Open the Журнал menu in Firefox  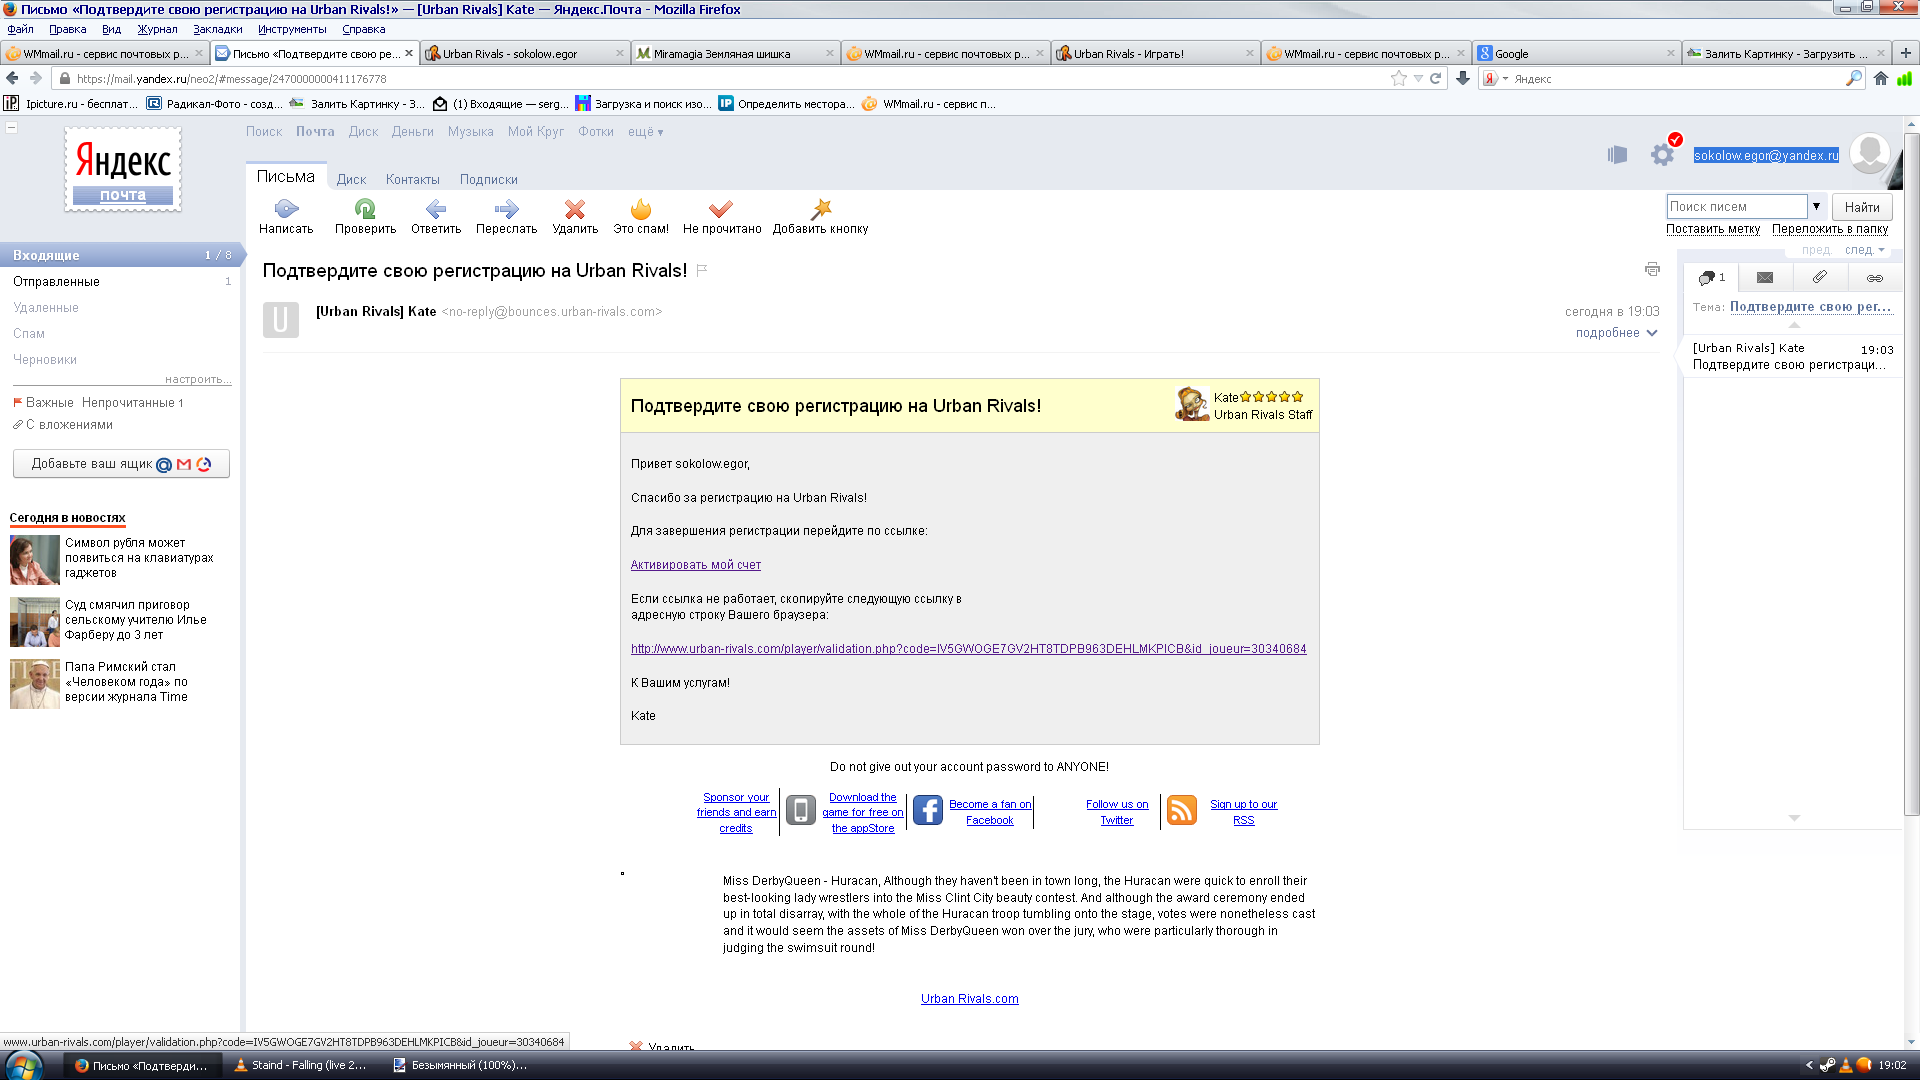(157, 29)
